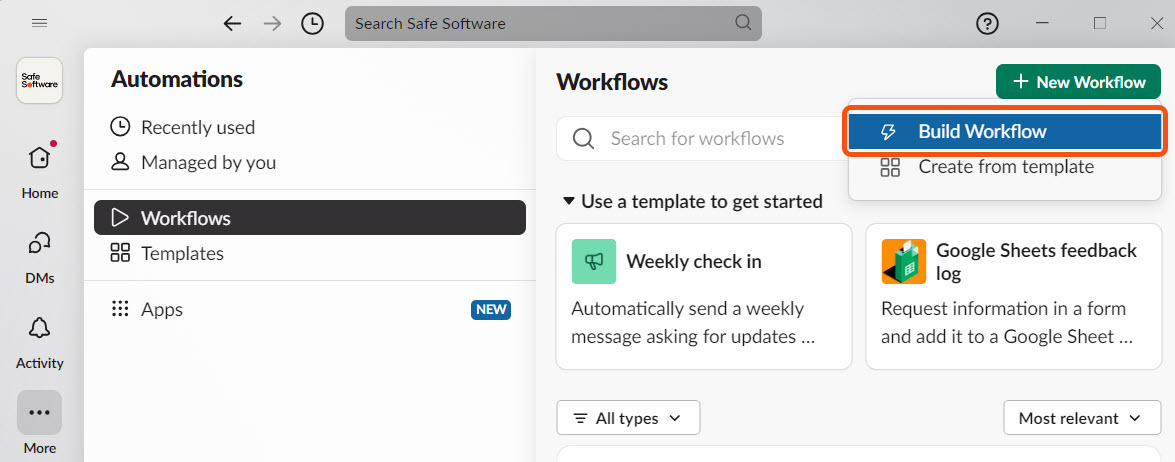1175x462 pixels.
Task: Search Safe Software field
Action: click(x=553, y=23)
